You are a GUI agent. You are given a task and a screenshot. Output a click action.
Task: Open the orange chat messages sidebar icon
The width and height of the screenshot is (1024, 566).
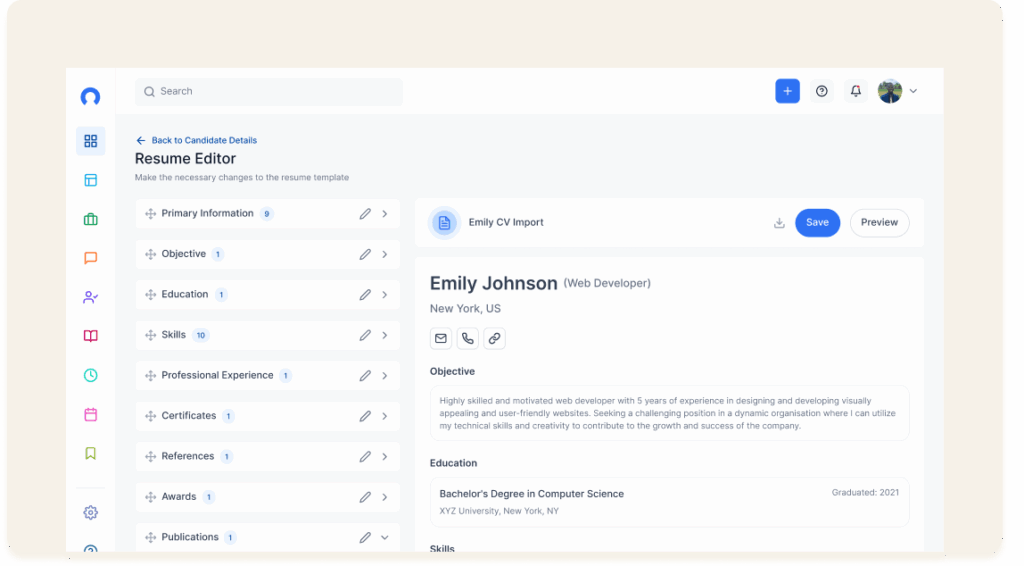click(x=91, y=258)
